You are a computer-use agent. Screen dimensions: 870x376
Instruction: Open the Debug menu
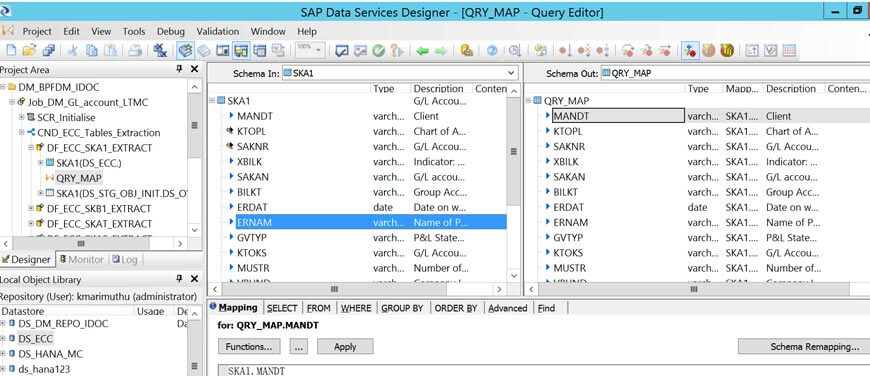(x=170, y=32)
